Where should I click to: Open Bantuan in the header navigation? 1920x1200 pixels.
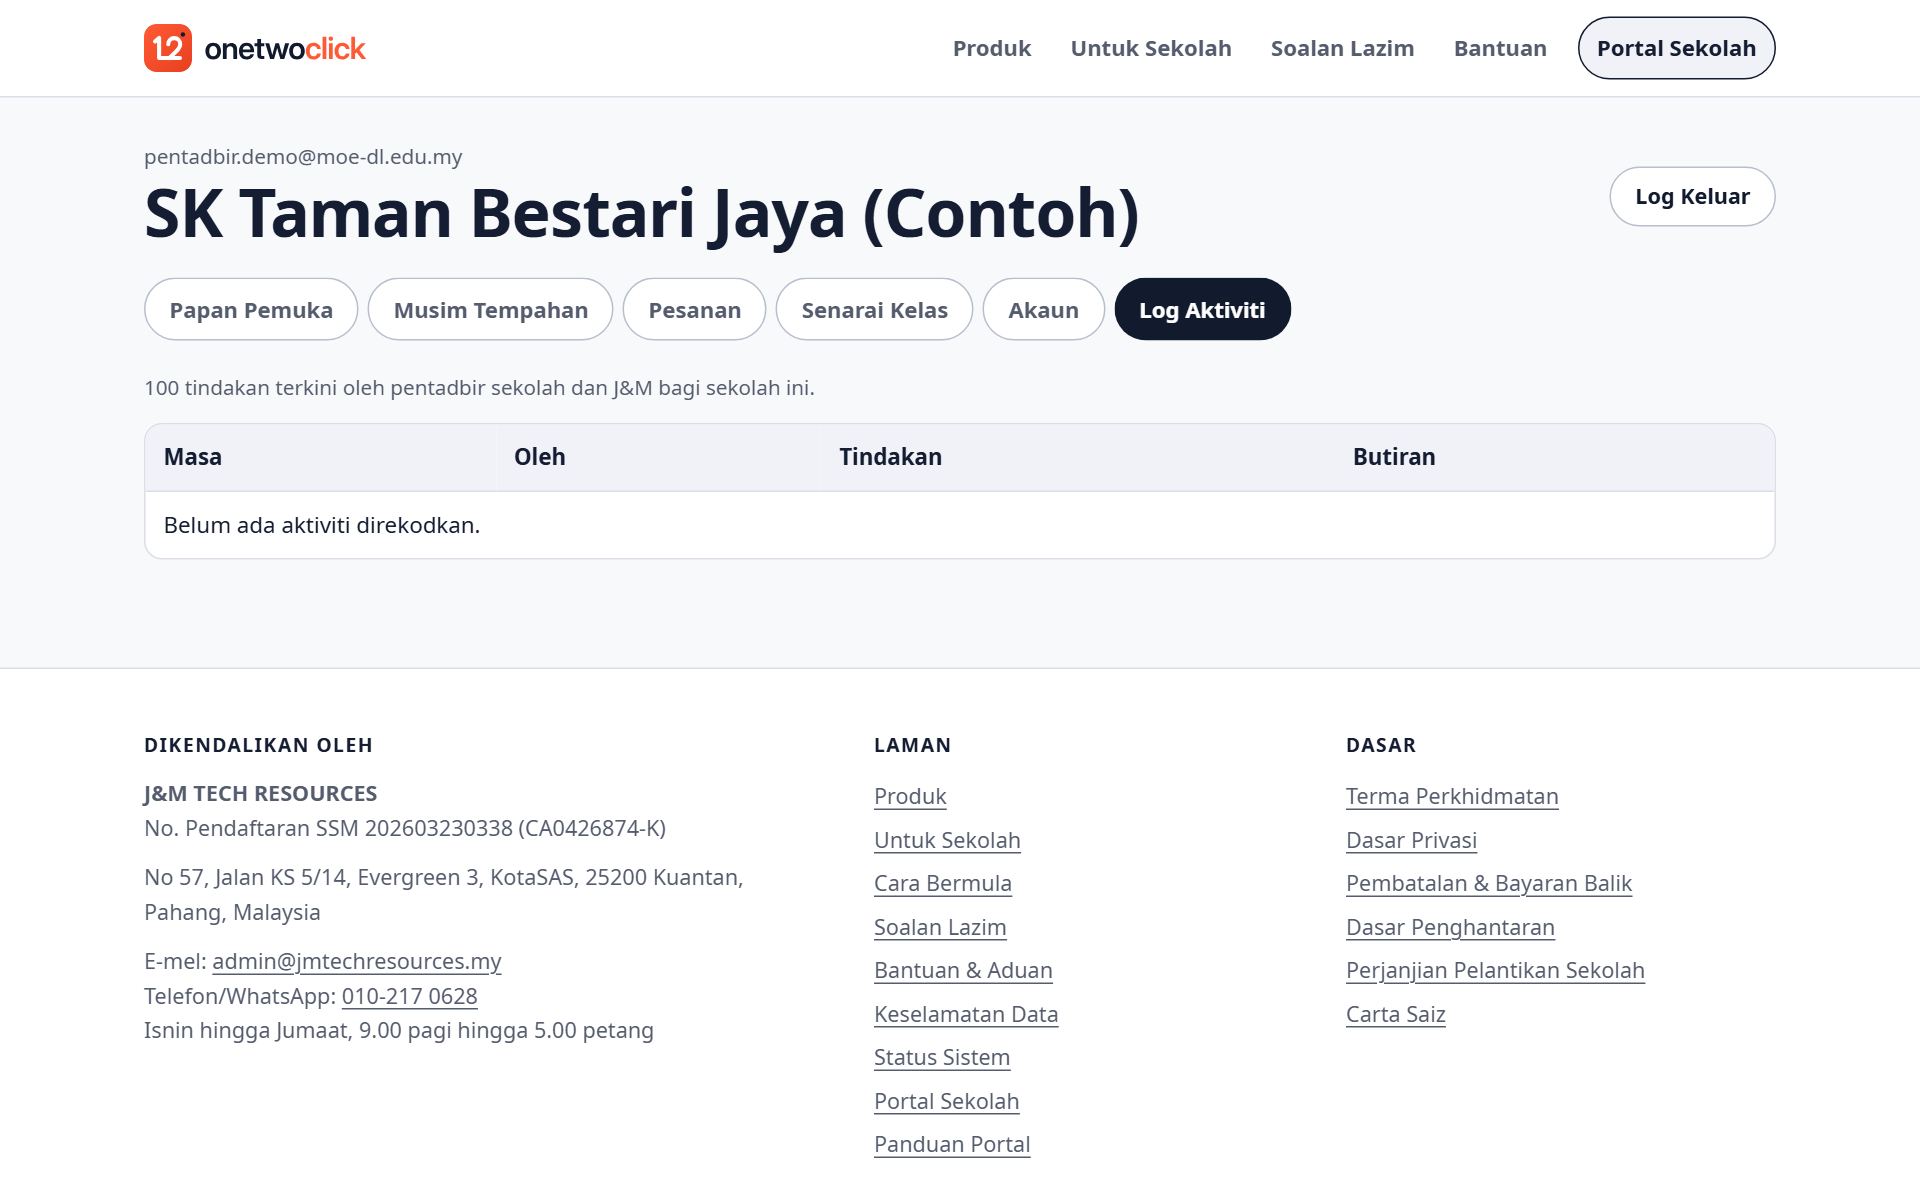point(1500,48)
